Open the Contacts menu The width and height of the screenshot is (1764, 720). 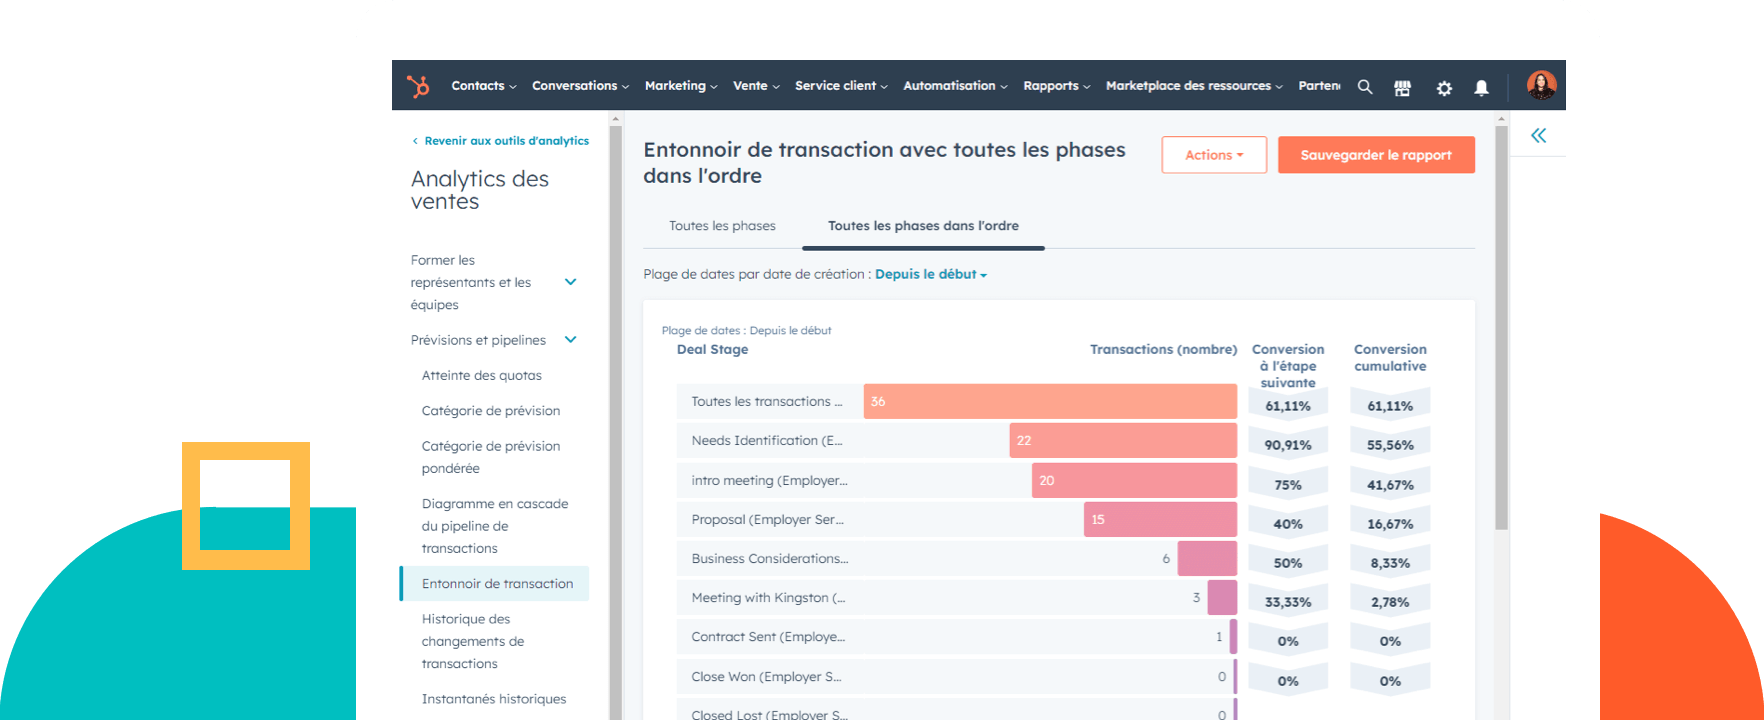483,86
